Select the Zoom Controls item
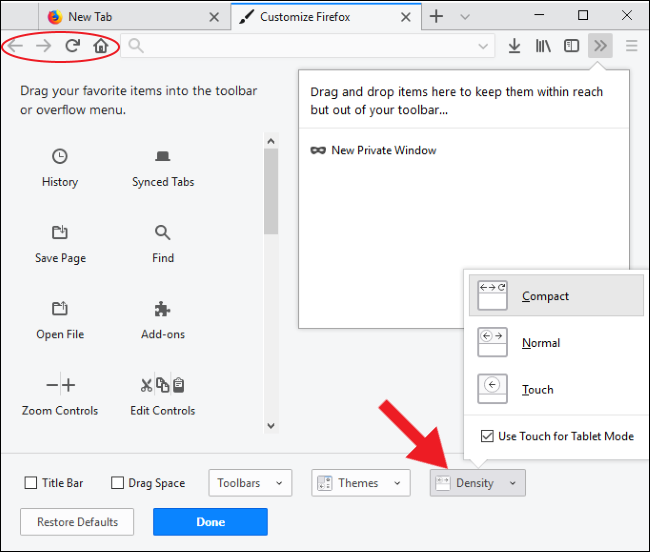This screenshot has height=552, width=650. pyautogui.click(x=60, y=394)
